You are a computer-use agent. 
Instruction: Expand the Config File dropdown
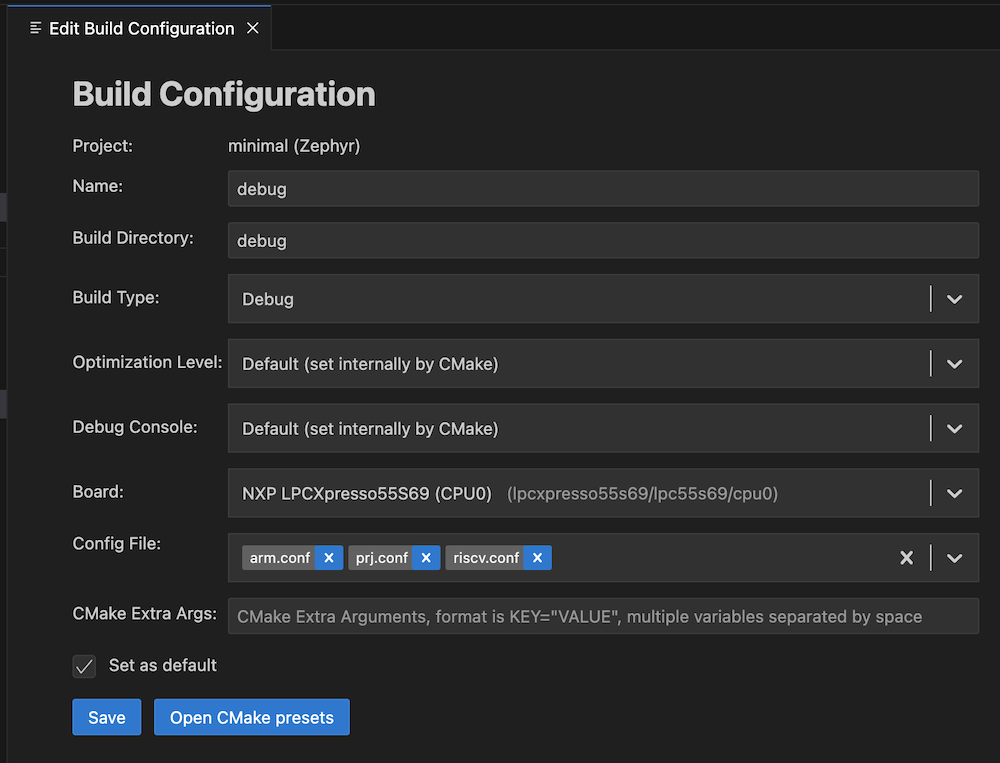[954, 557]
